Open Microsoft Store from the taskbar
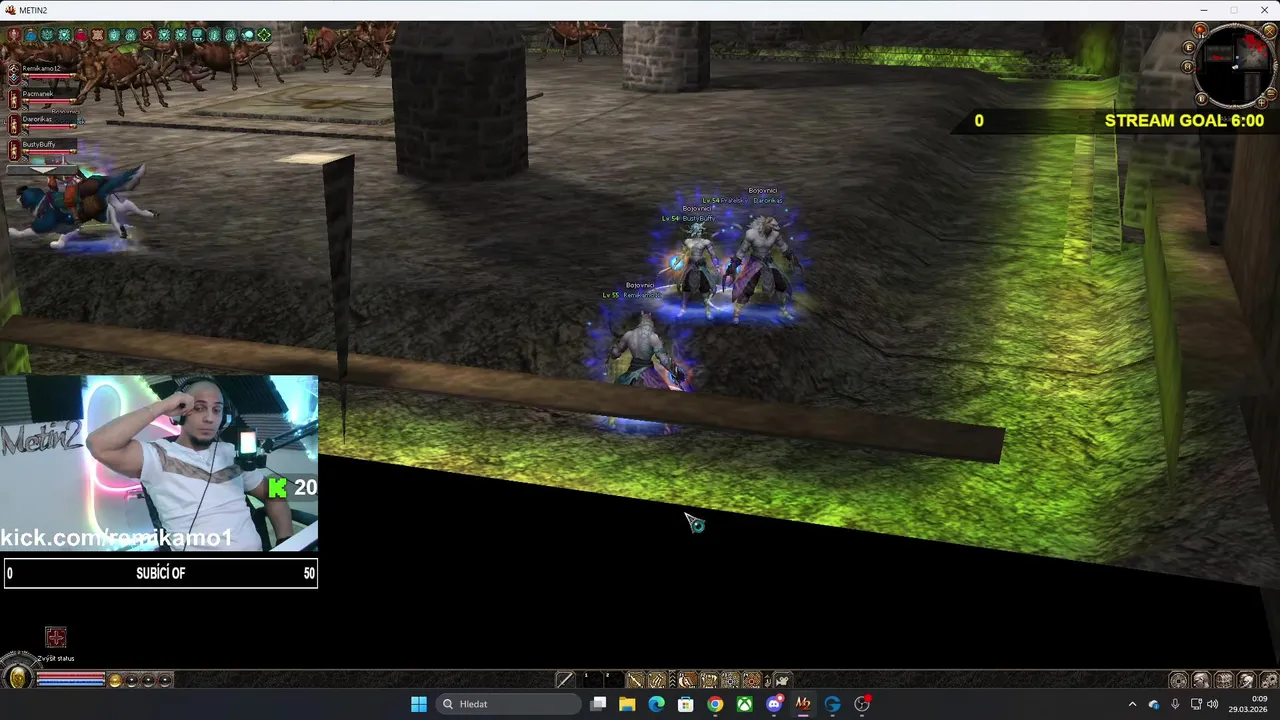 pyautogui.click(x=685, y=704)
